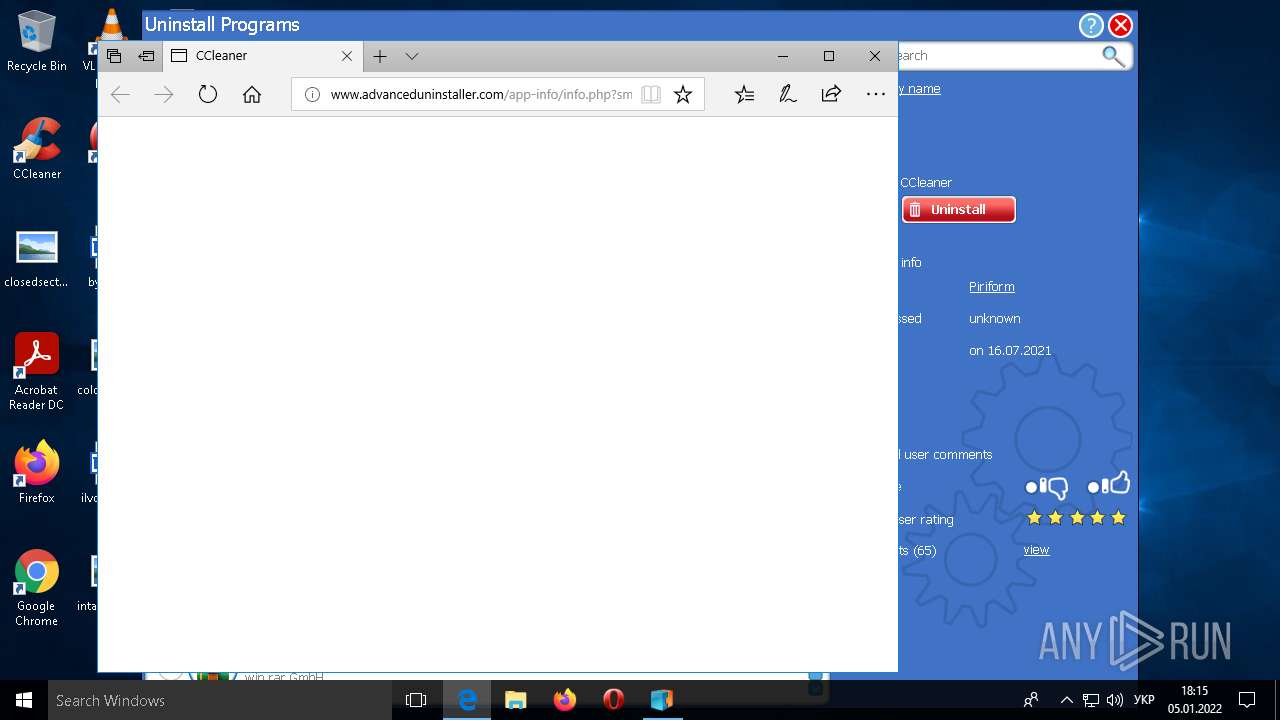Set these tabs aside icon

[146, 56]
